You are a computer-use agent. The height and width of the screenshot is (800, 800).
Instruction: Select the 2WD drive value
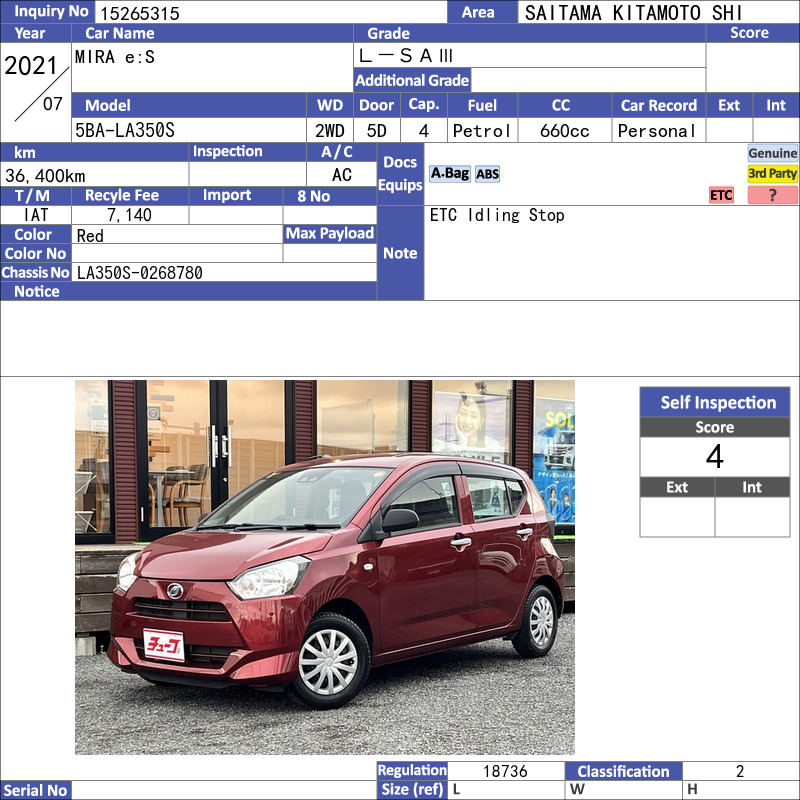point(330,131)
